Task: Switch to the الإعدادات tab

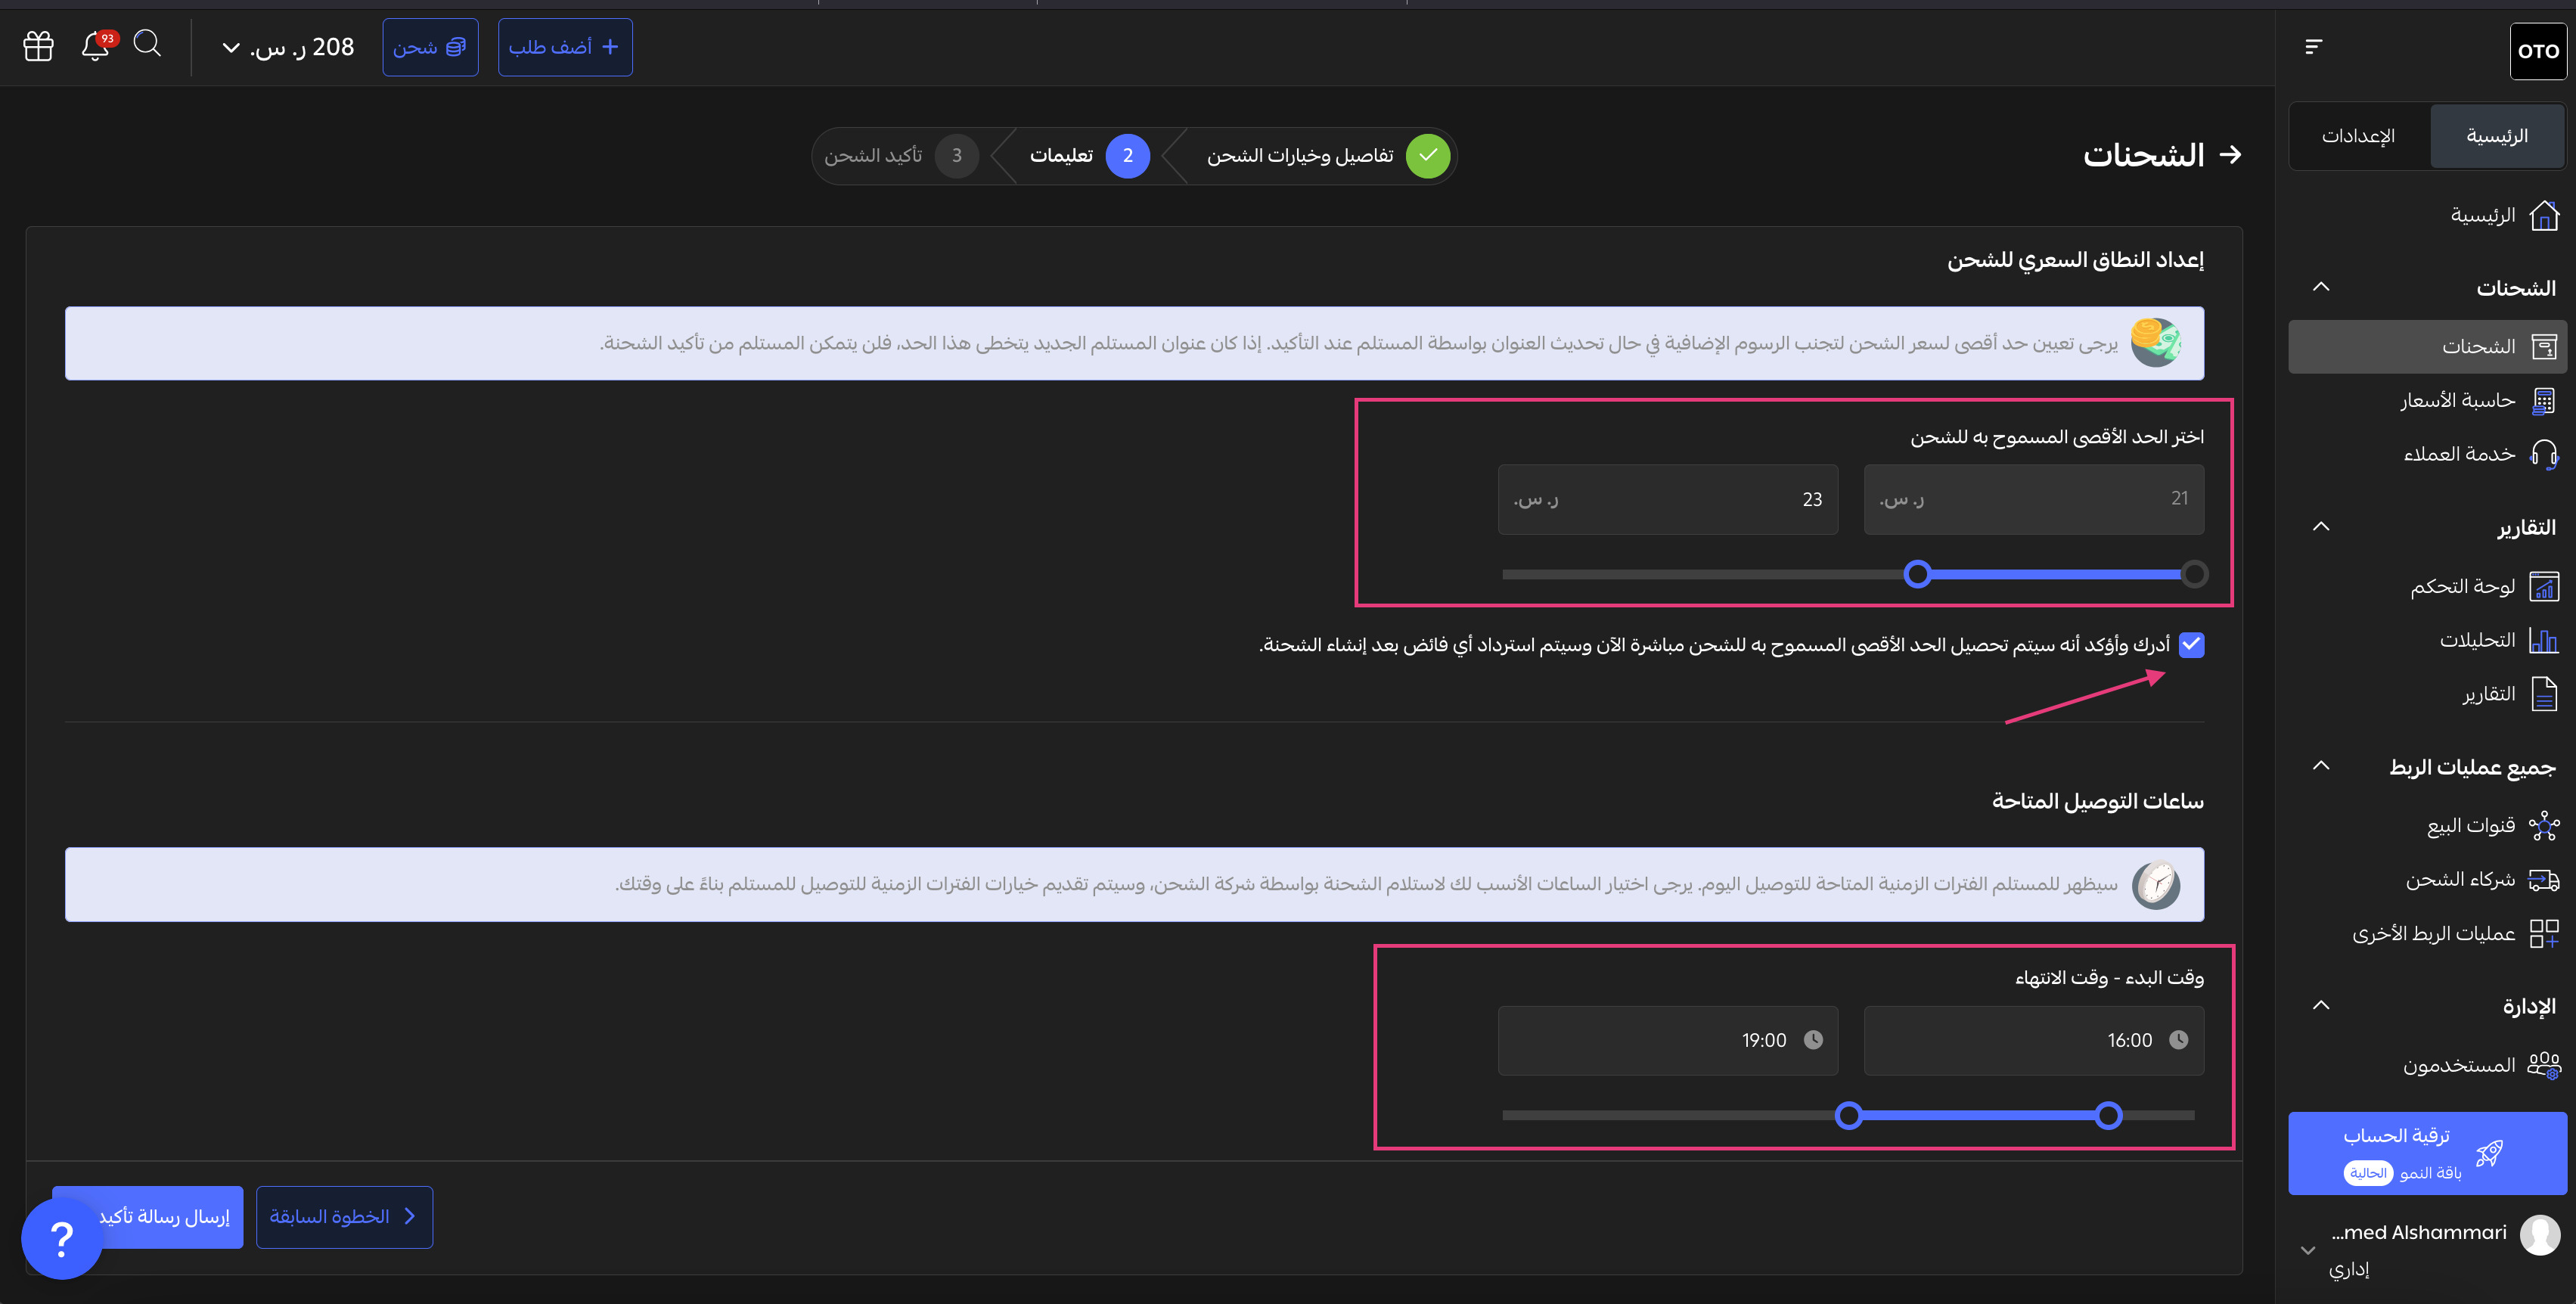Action: [x=2358, y=136]
